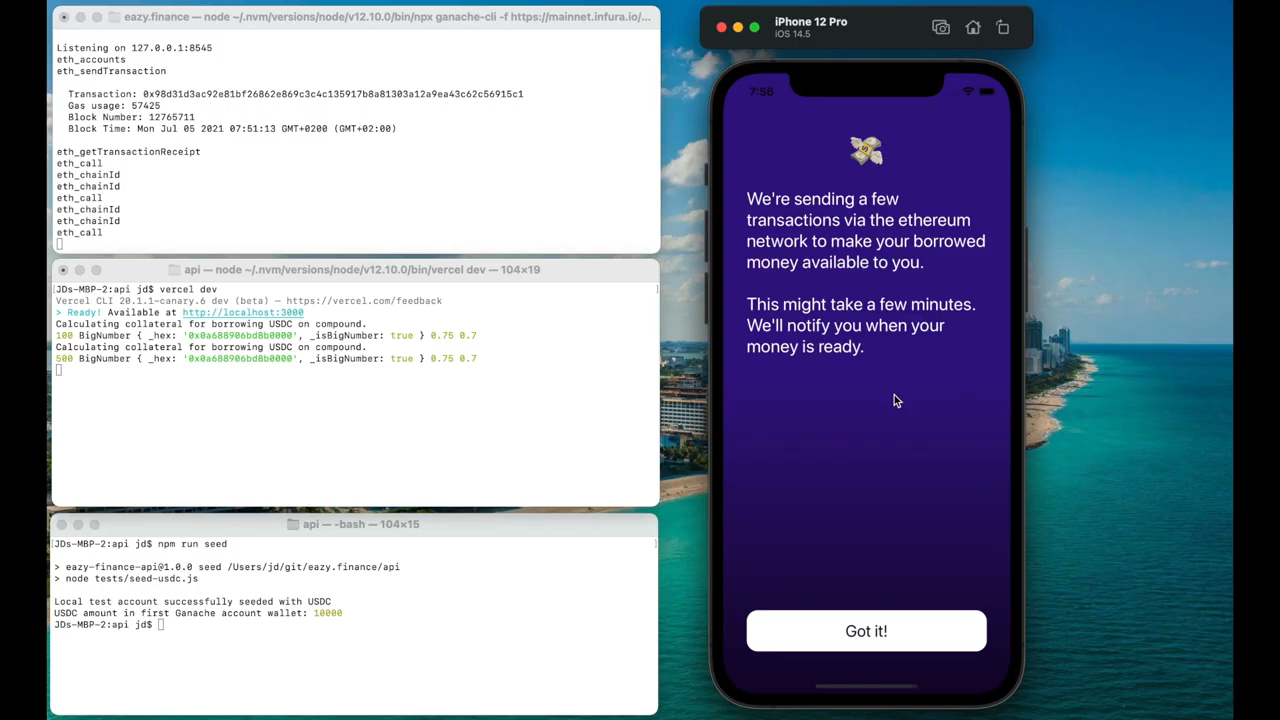The width and height of the screenshot is (1280, 720).
Task: Click the Vercel CLI 20.1.1-canary.6 line
Action: (248, 301)
